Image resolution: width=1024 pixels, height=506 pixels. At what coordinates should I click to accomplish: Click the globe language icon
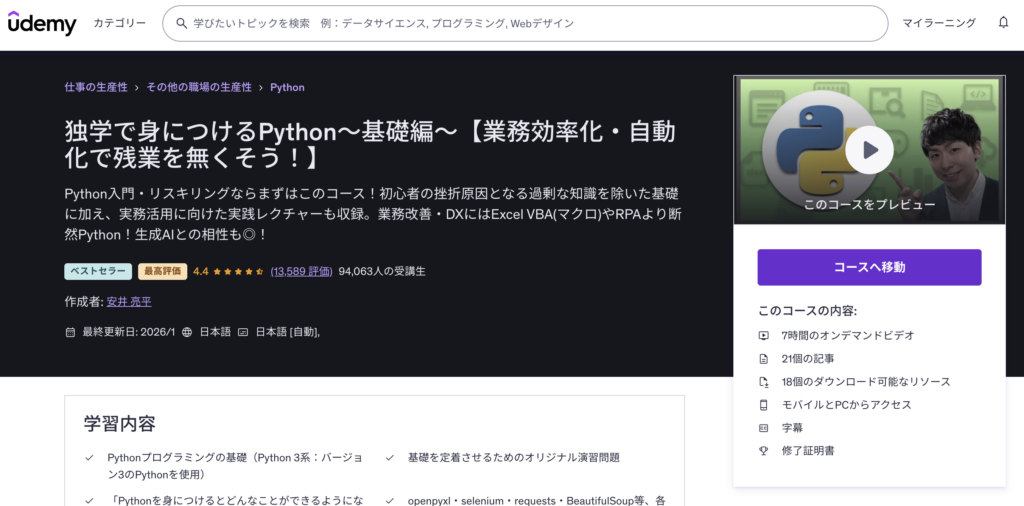pos(186,332)
